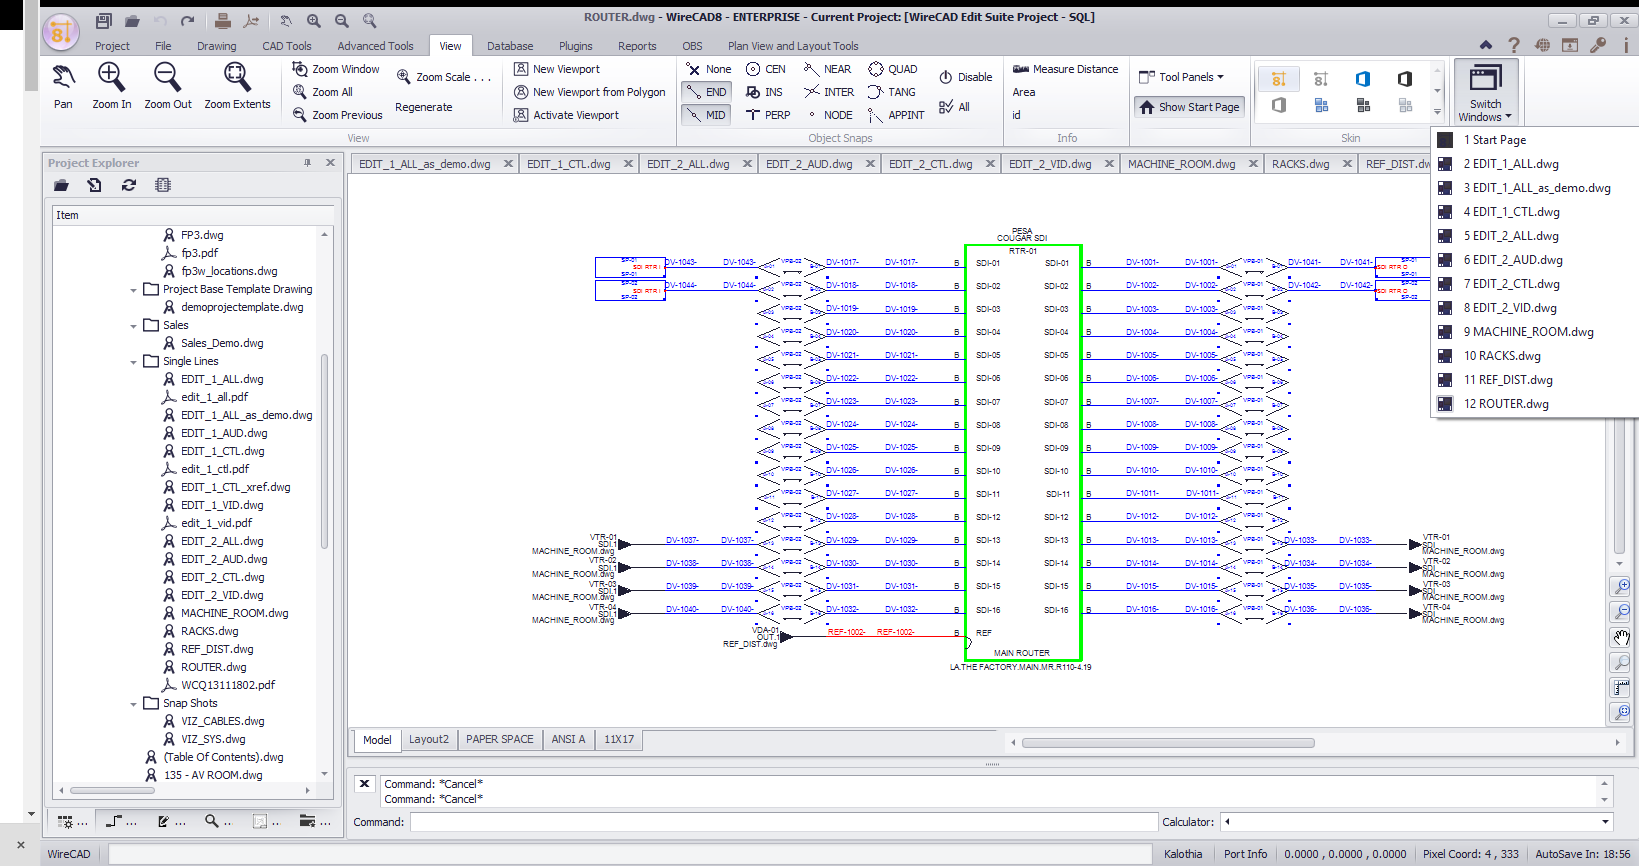1639x866 pixels.
Task: Toggle NODE object snap
Action: pos(828,115)
